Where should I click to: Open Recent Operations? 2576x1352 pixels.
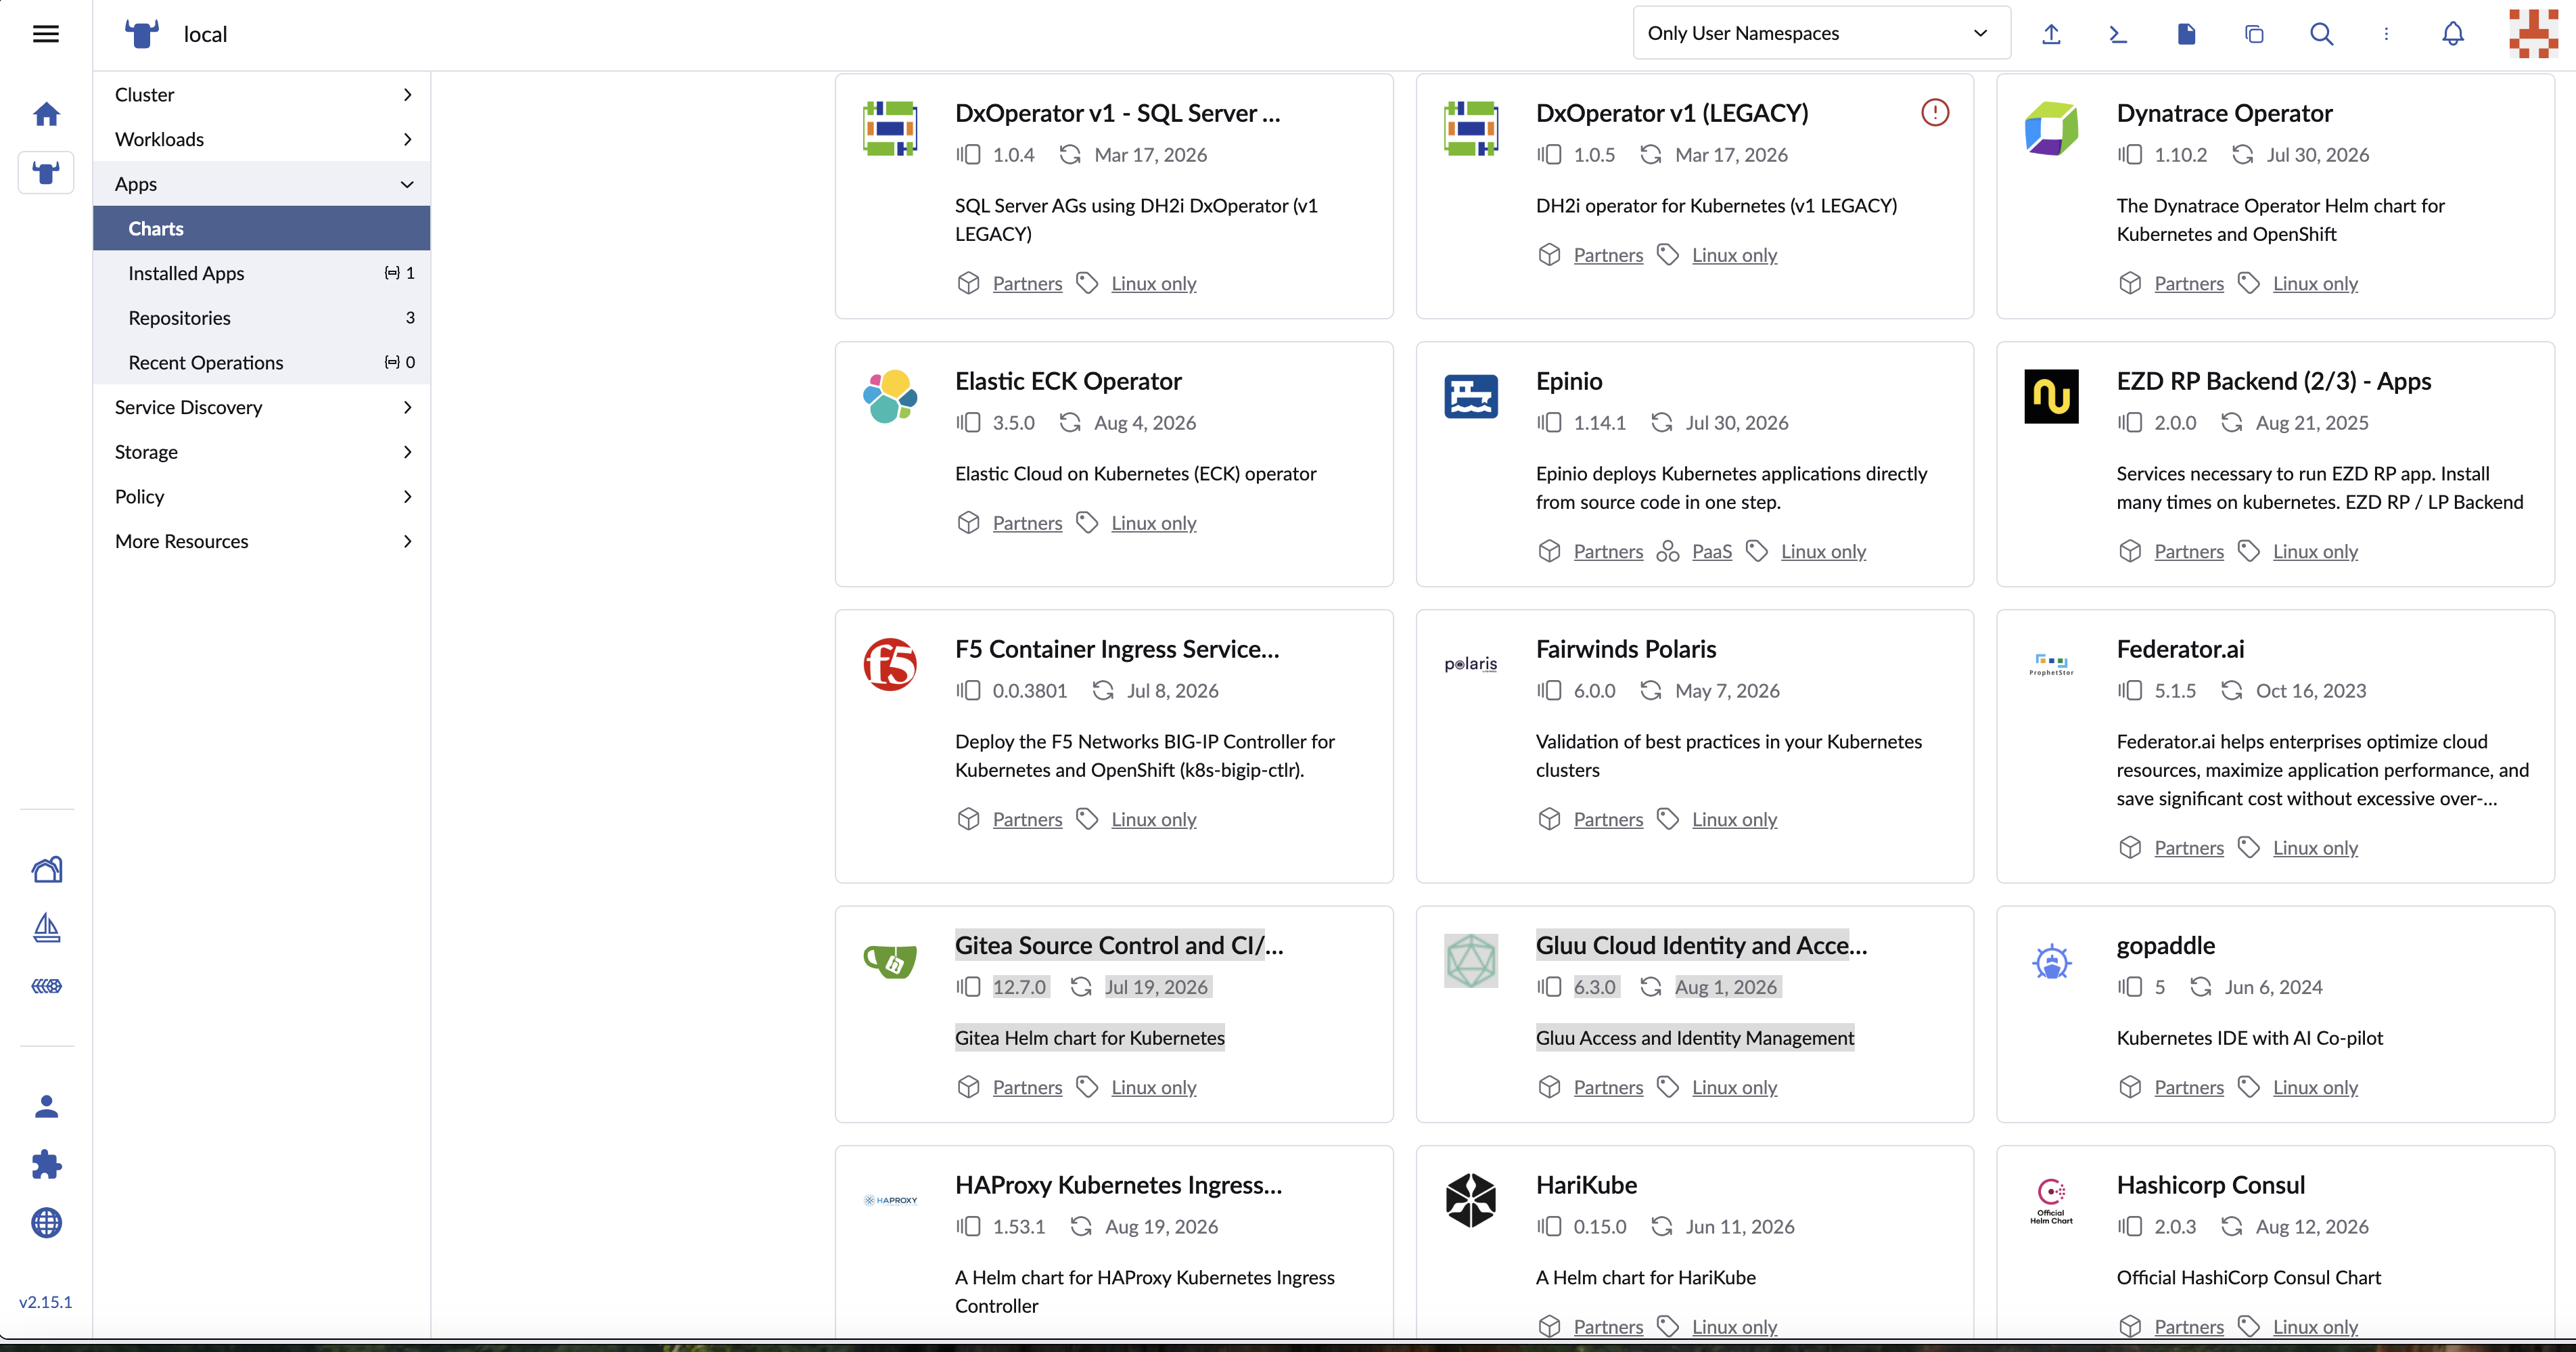pyautogui.click(x=262, y=362)
